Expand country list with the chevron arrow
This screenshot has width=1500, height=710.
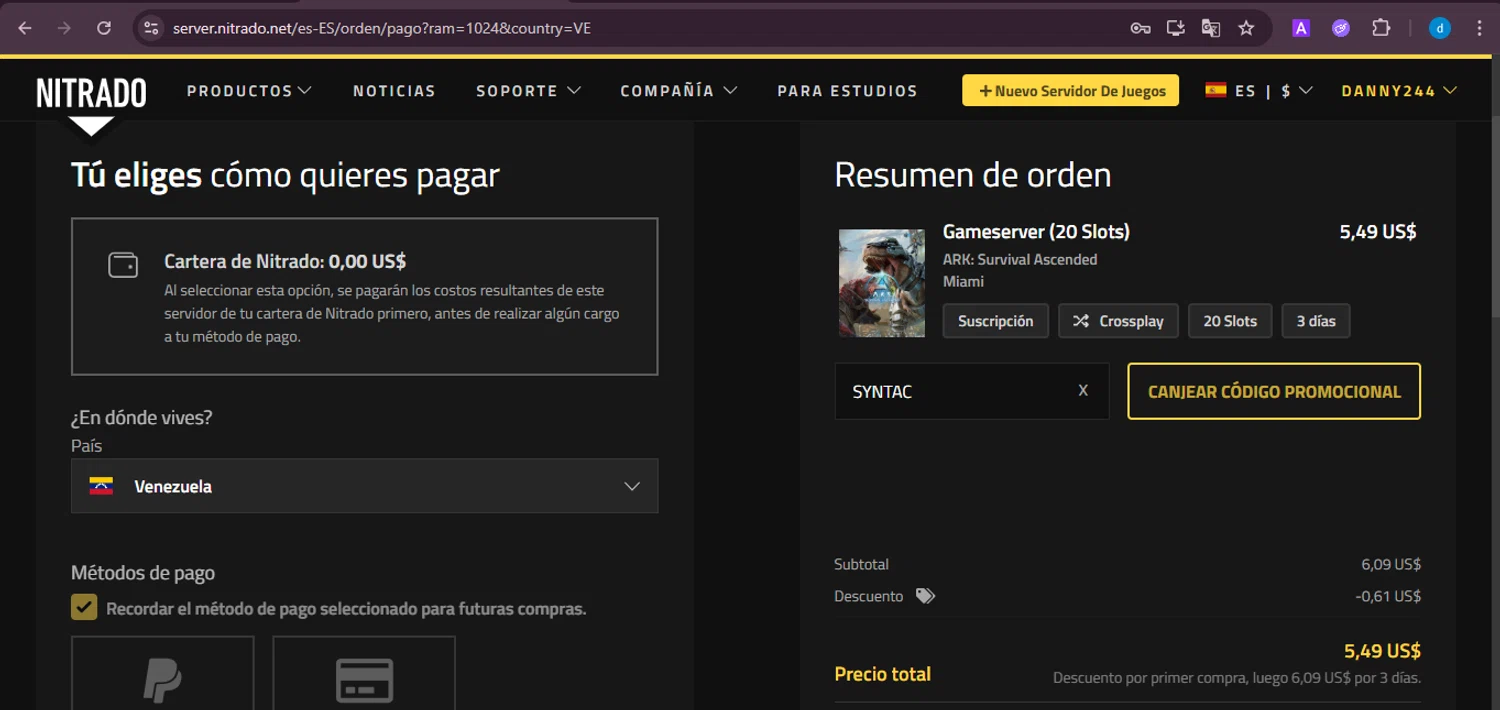632,486
